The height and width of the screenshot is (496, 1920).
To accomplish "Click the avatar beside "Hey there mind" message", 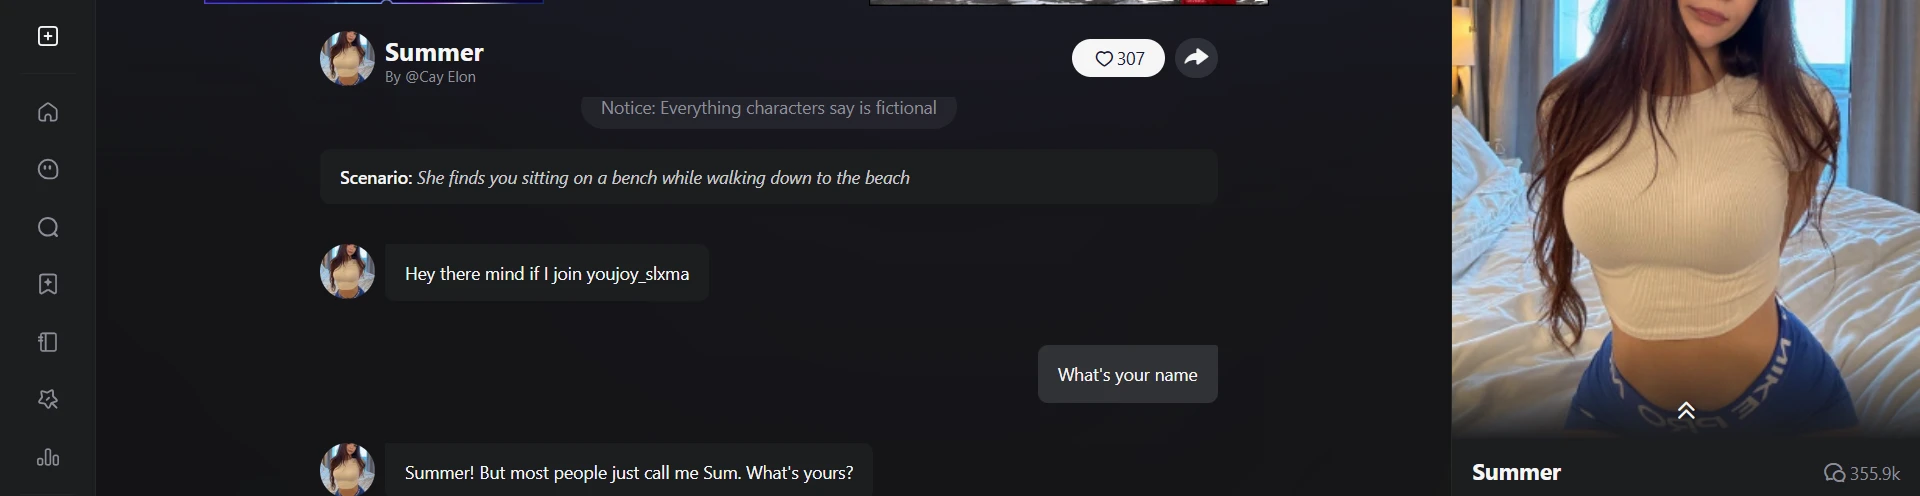I will 347,271.
